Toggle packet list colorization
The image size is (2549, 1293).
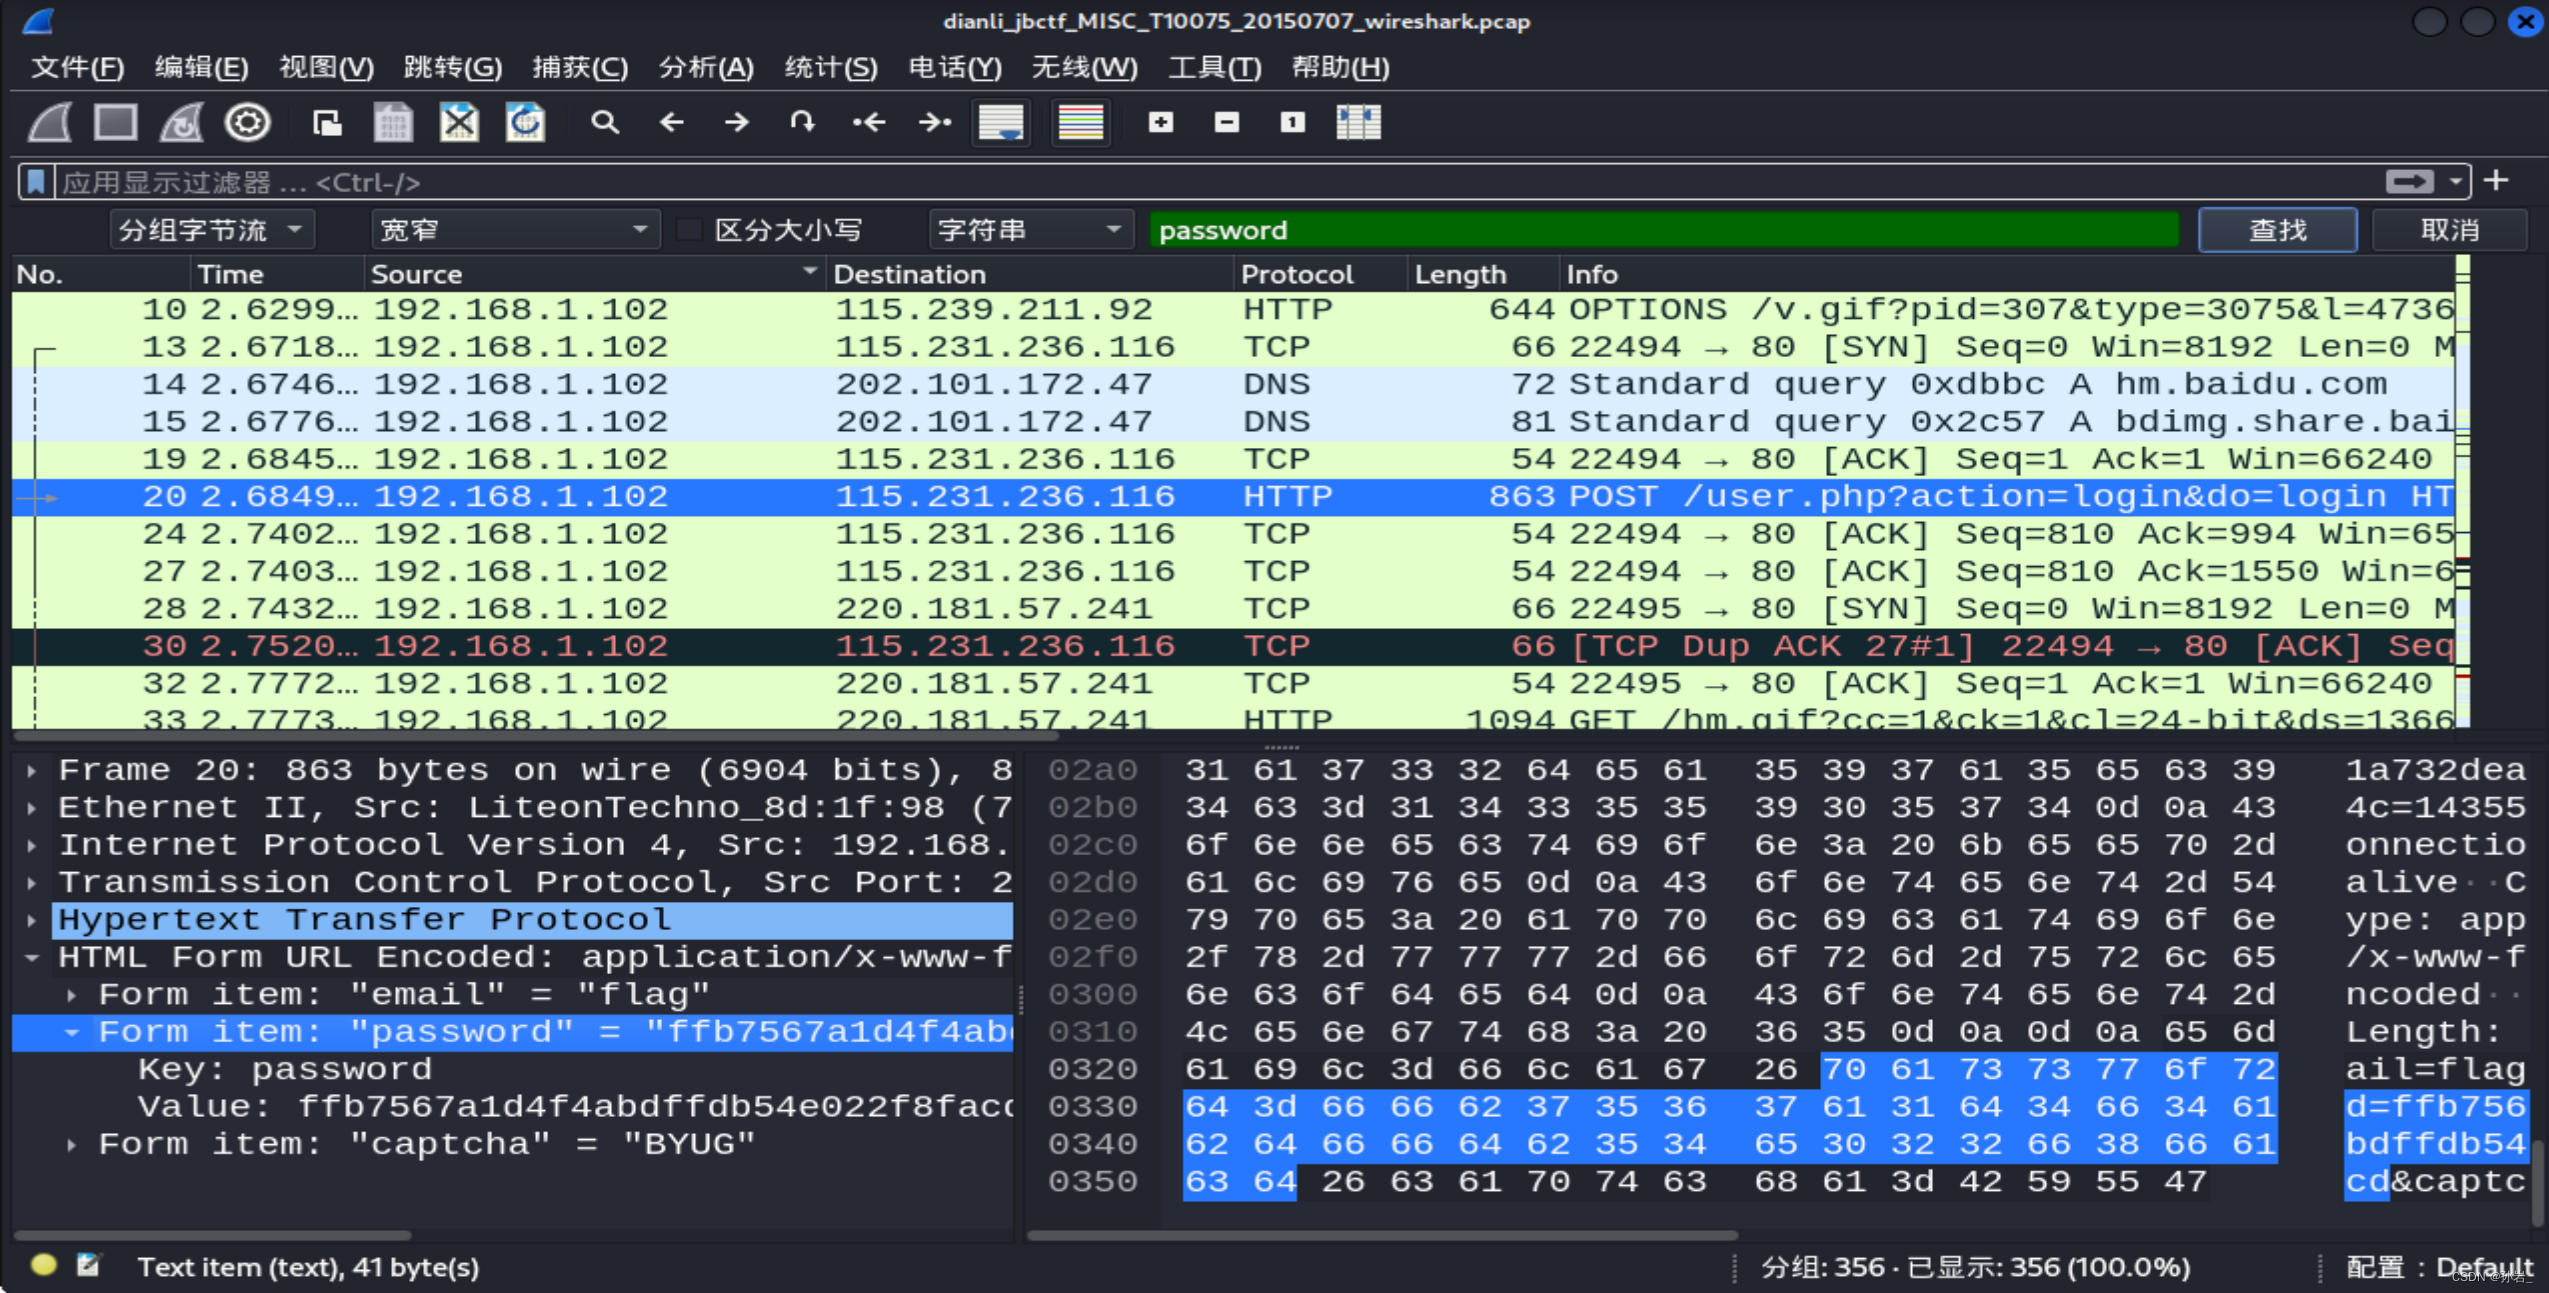click(x=1079, y=122)
